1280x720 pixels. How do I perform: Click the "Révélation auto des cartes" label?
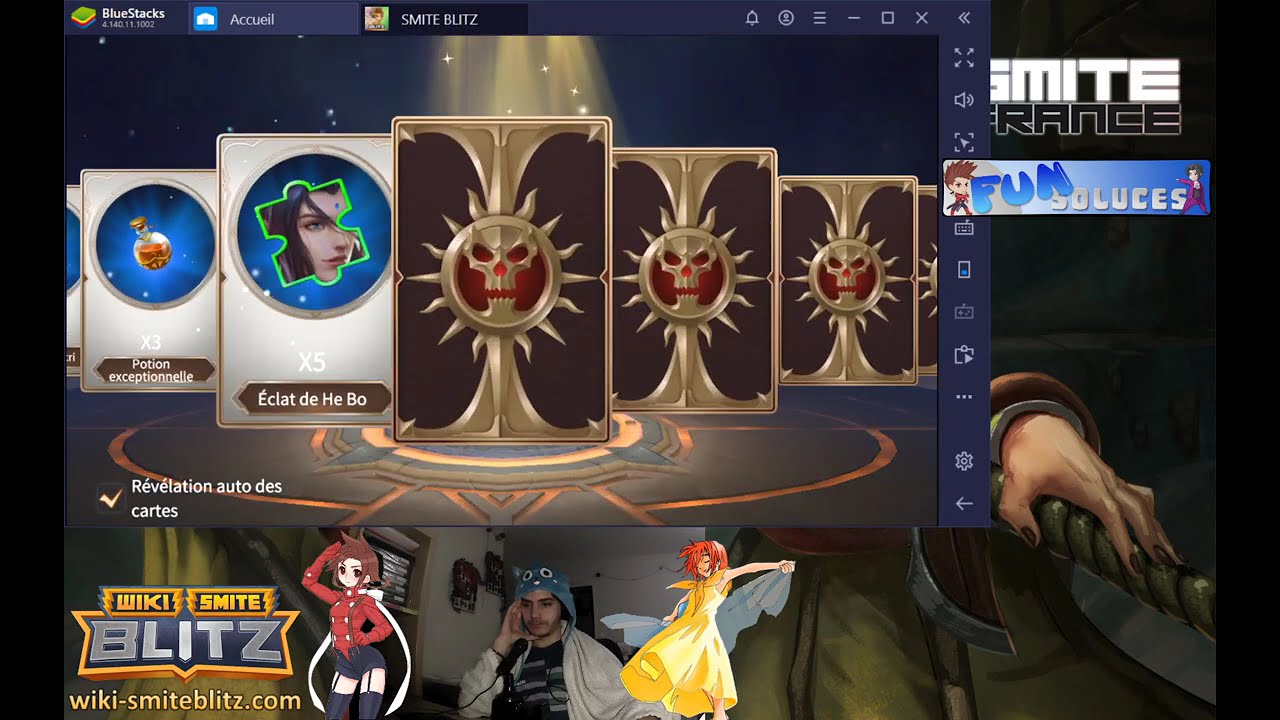pyautogui.click(x=207, y=498)
